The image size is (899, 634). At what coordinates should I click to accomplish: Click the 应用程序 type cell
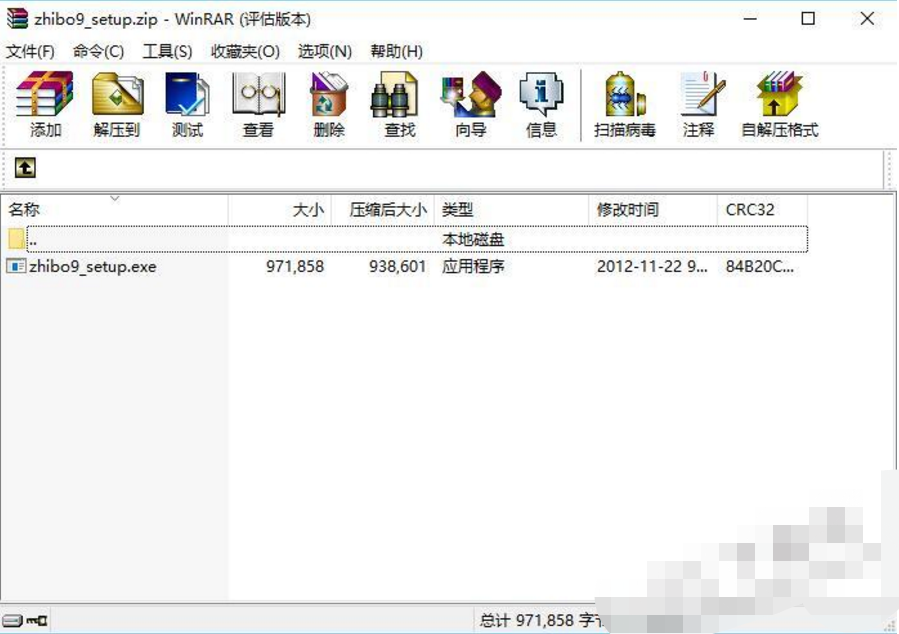pos(473,267)
